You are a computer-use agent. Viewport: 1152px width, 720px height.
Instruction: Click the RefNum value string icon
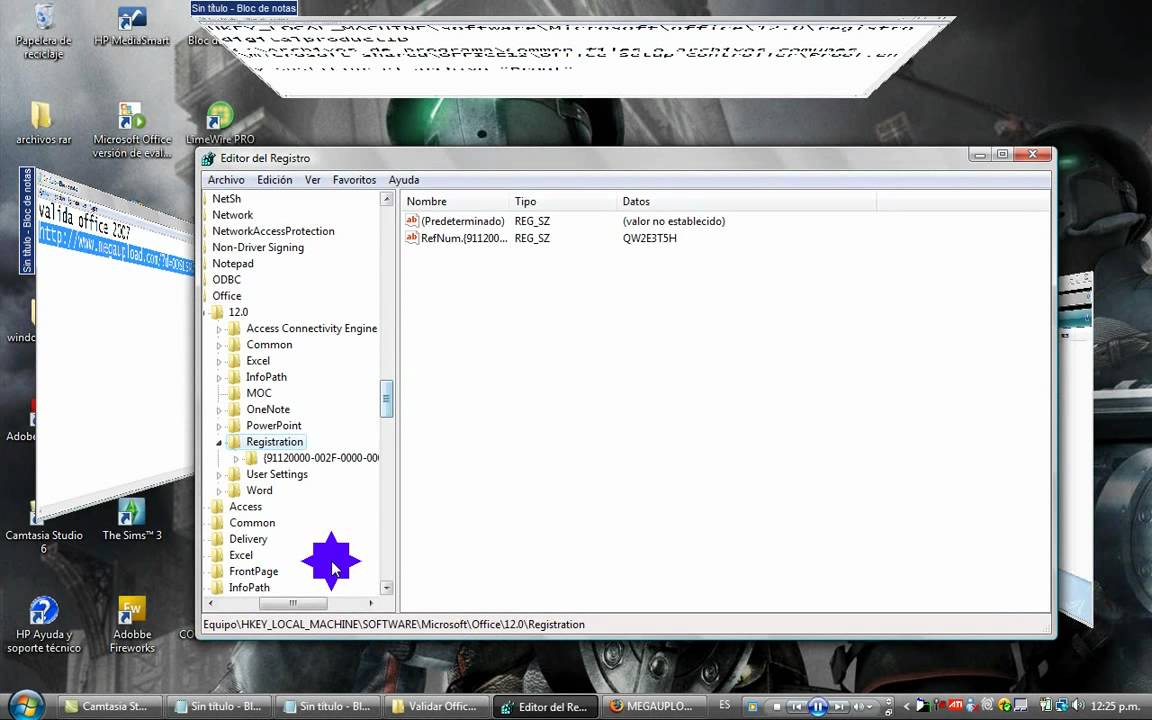coord(411,237)
